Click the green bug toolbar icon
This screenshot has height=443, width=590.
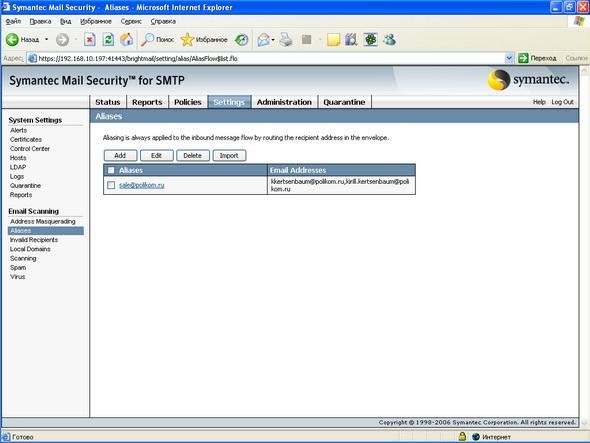[371, 40]
